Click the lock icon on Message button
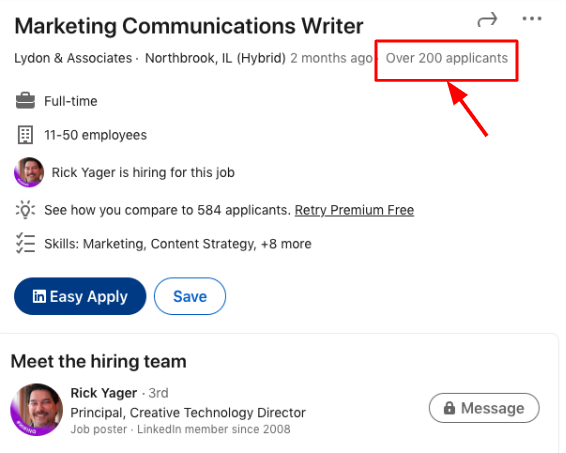Screen dimensions: 566x453 tap(449, 408)
